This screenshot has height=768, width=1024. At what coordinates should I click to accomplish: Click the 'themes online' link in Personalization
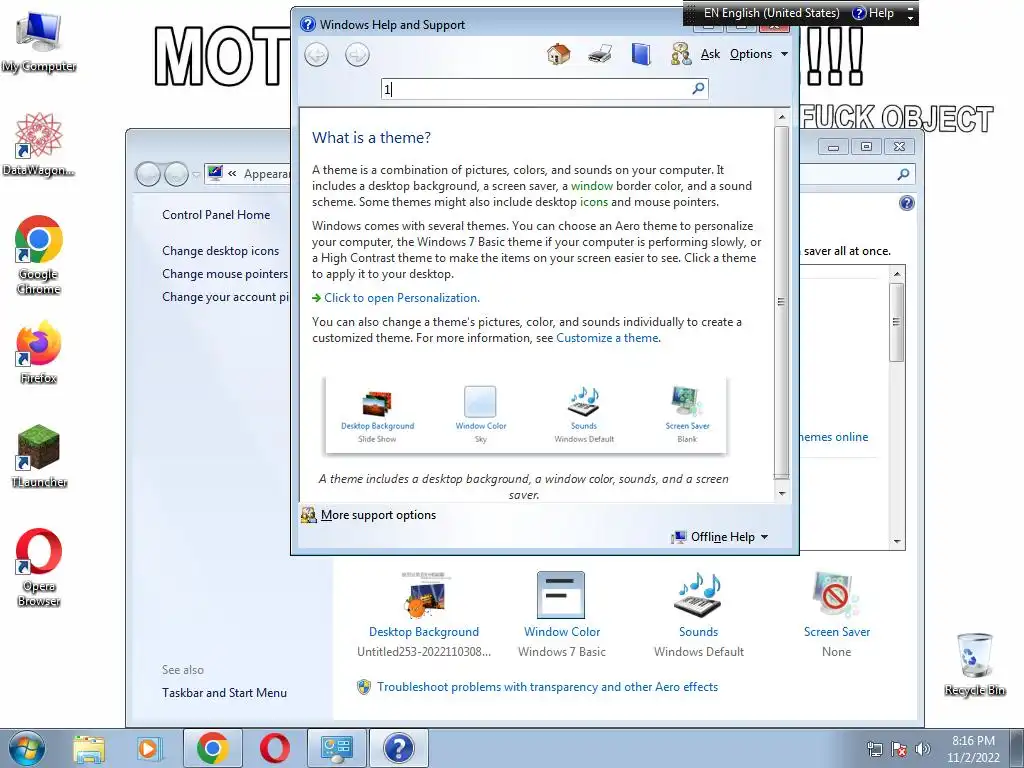(834, 437)
